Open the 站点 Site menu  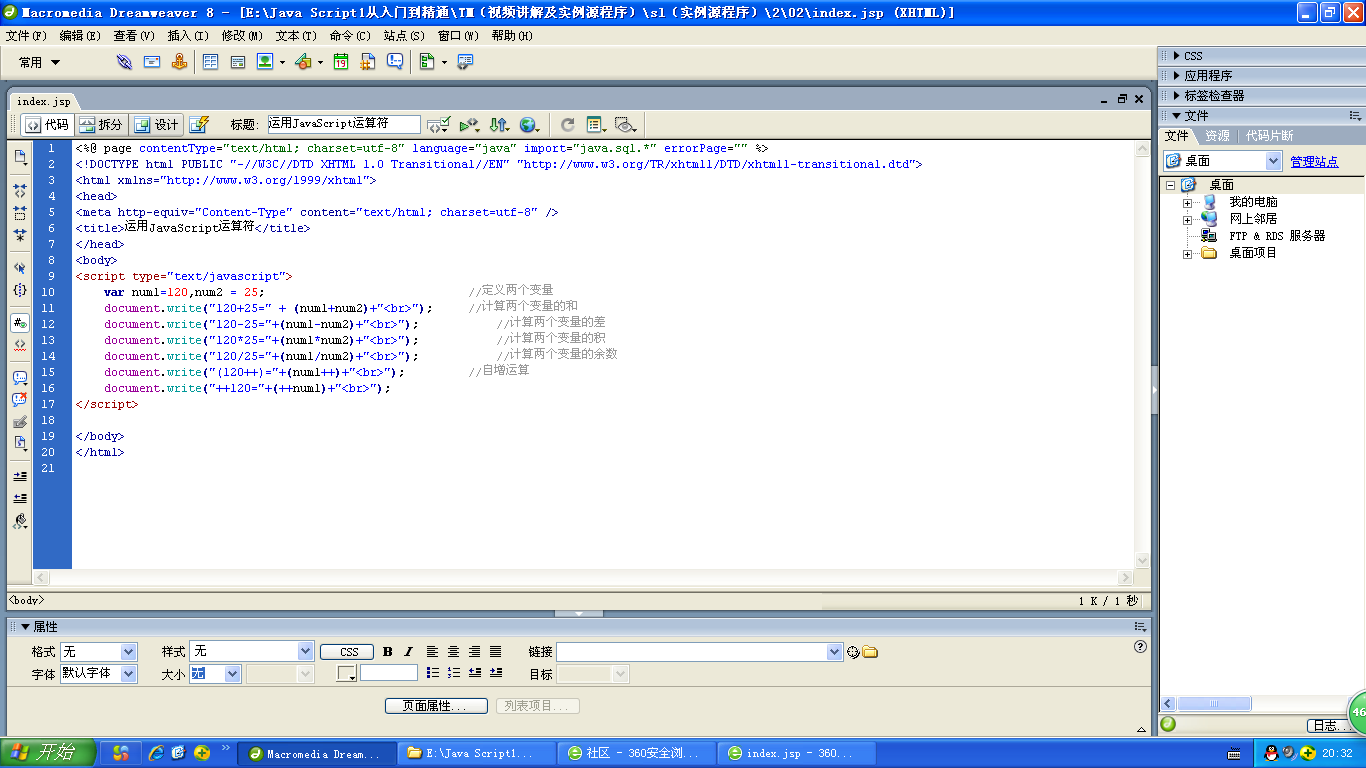click(404, 35)
